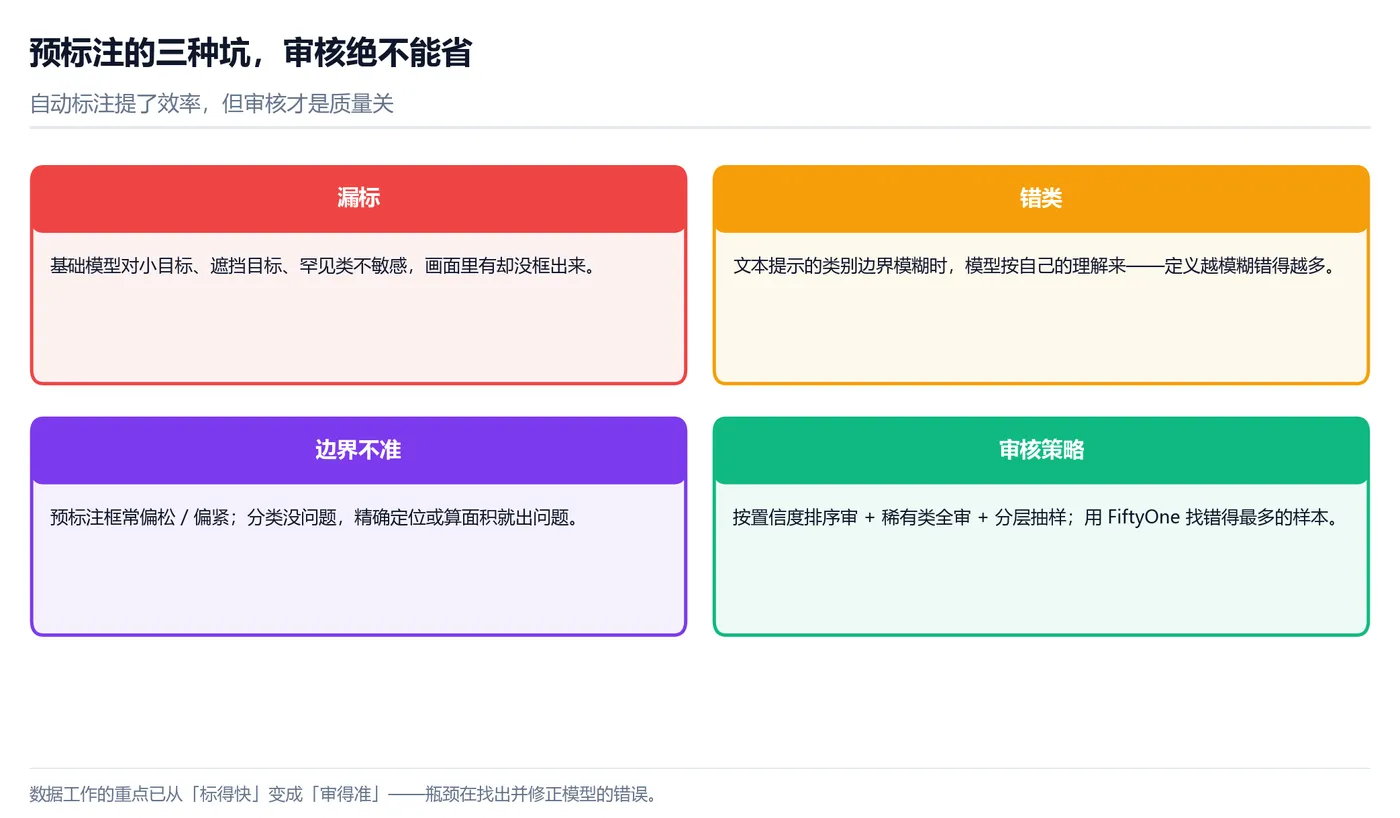Select the text starting with 文本提示的类别边界模糊时

pos(1035,266)
